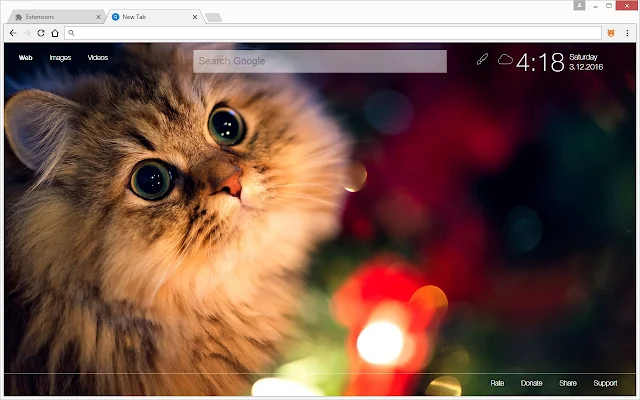The image size is (640, 400).
Task: Go back with the browser back arrow
Action: pyautogui.click(x=13, y=33)
